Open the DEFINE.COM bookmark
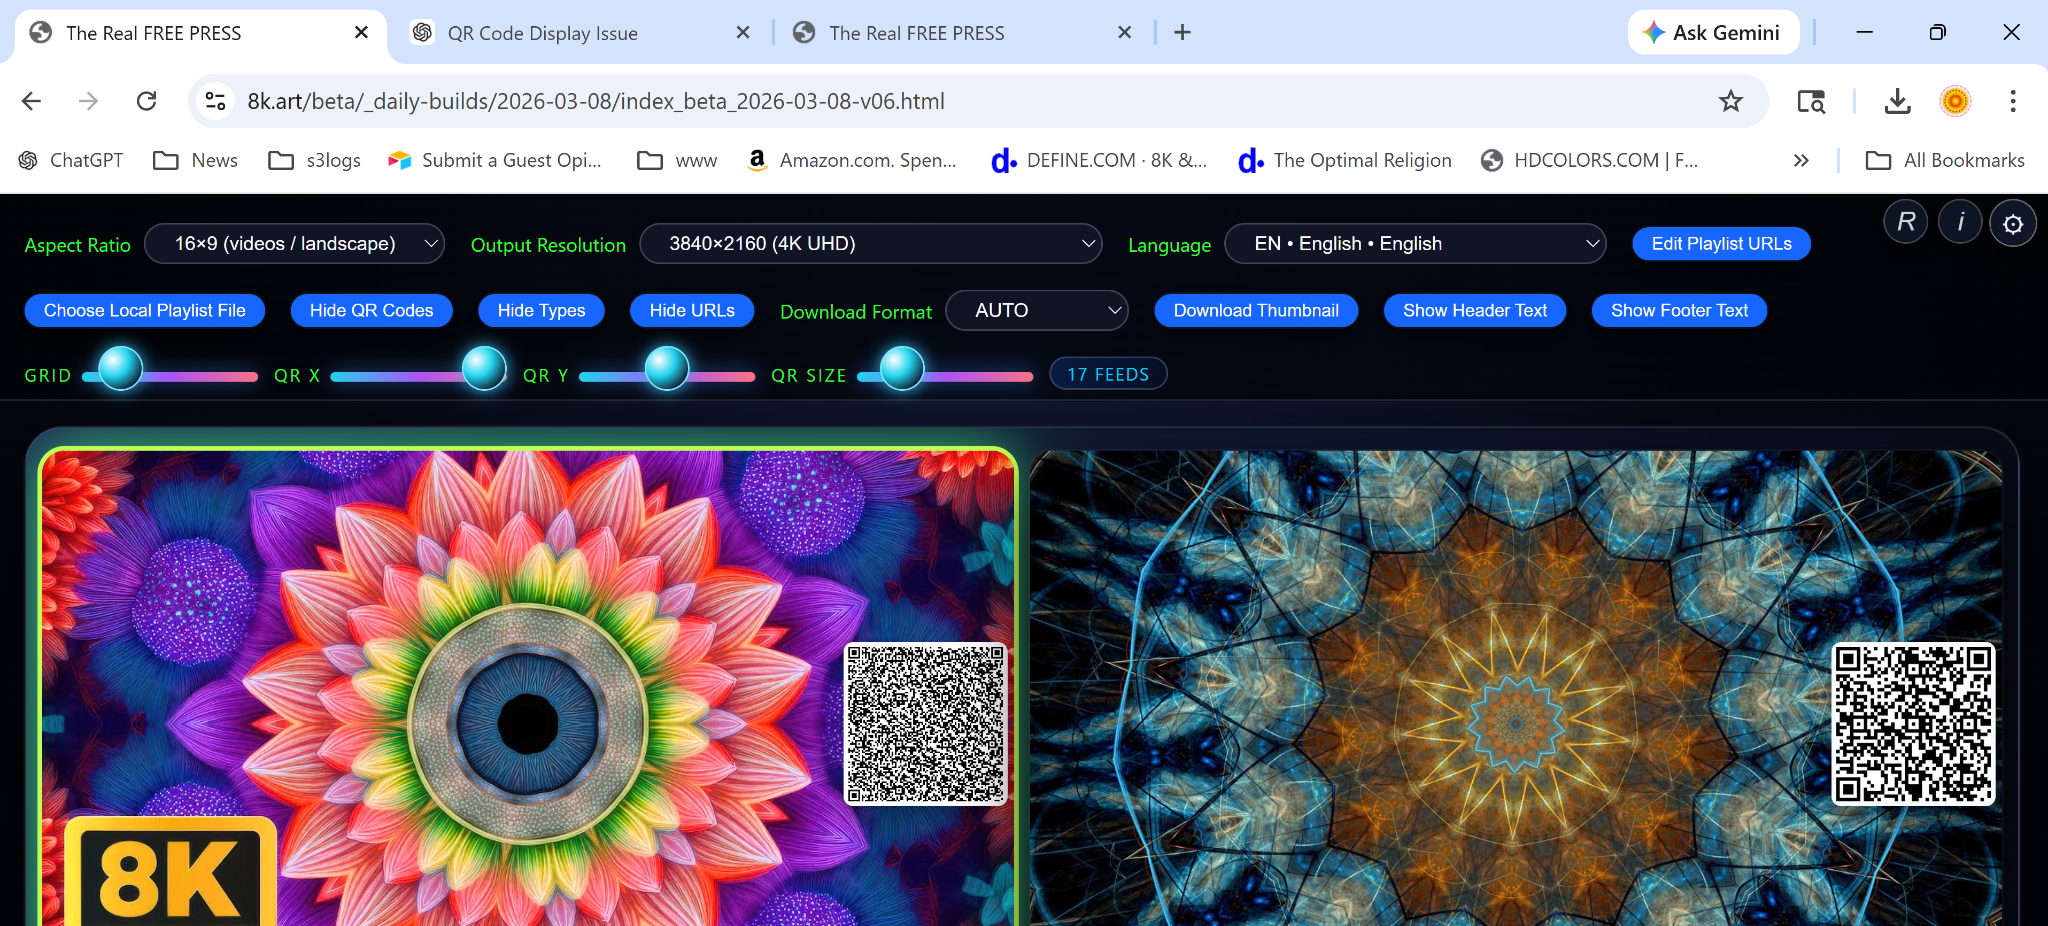This screenshot has width=2048, height=926. pyautogui.click(x=1099, y=160)
